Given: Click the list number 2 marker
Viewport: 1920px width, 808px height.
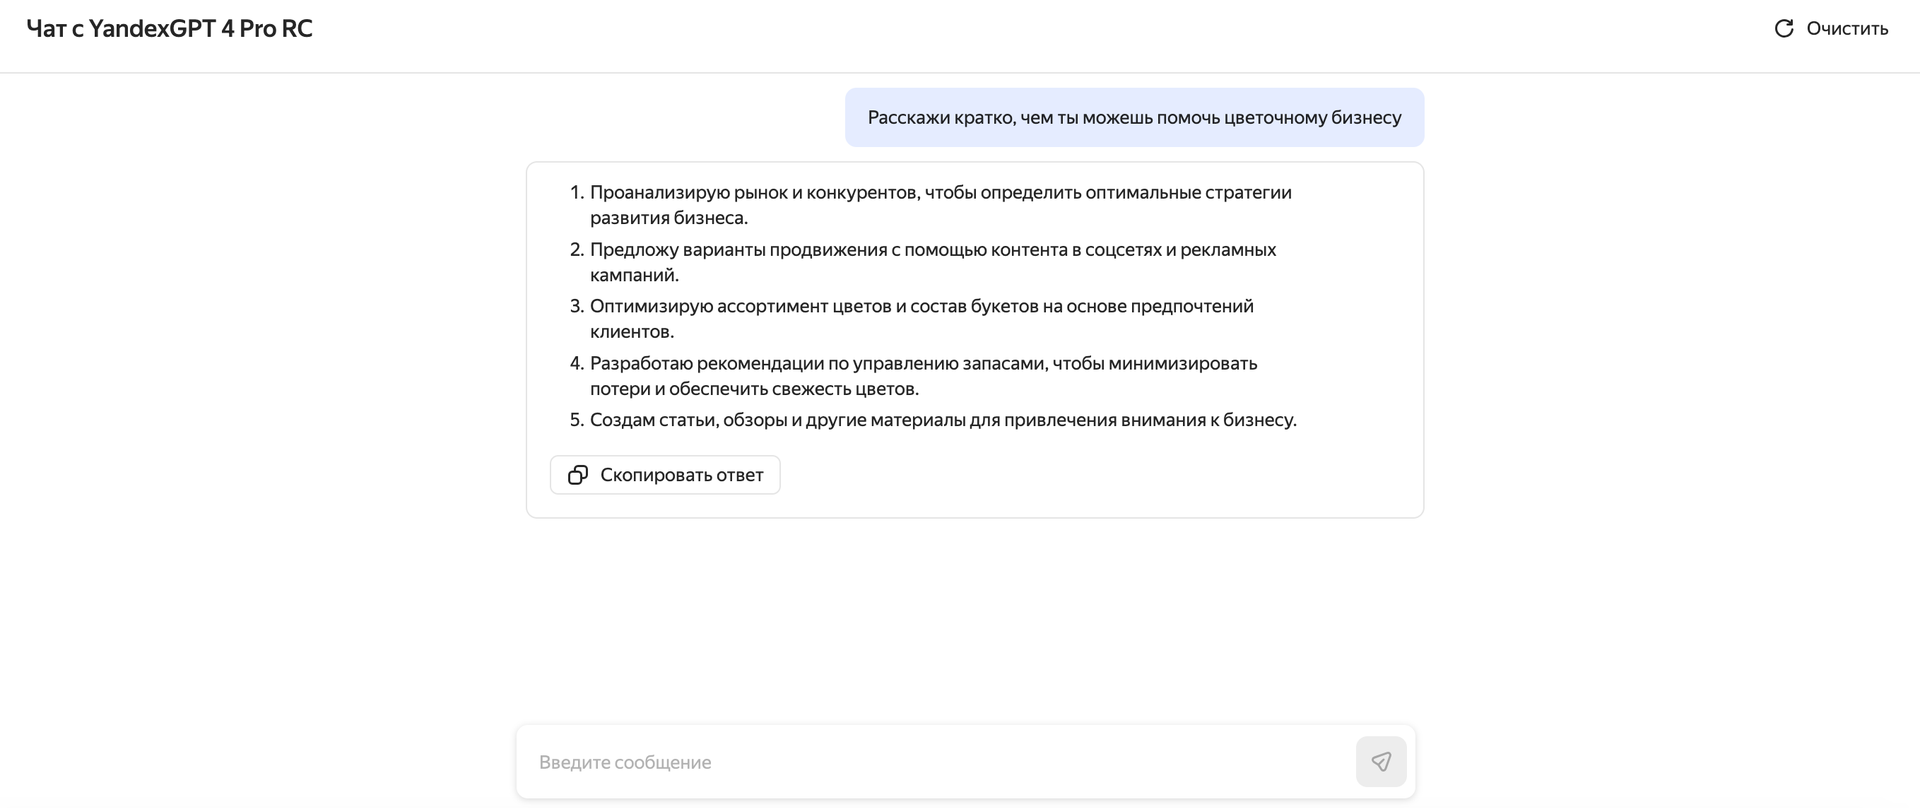Looking at the screenshot, I should tap(576, 249).
